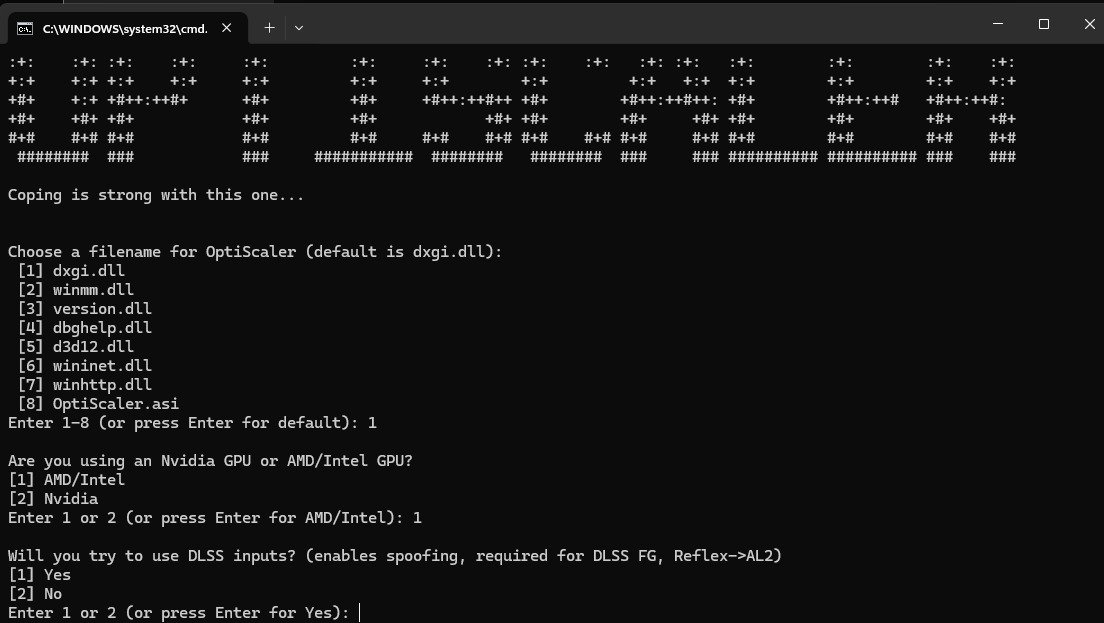Viewport: 1104px width, 623px height.
Task: Open a new terminal tab
Action: point(269,28)
